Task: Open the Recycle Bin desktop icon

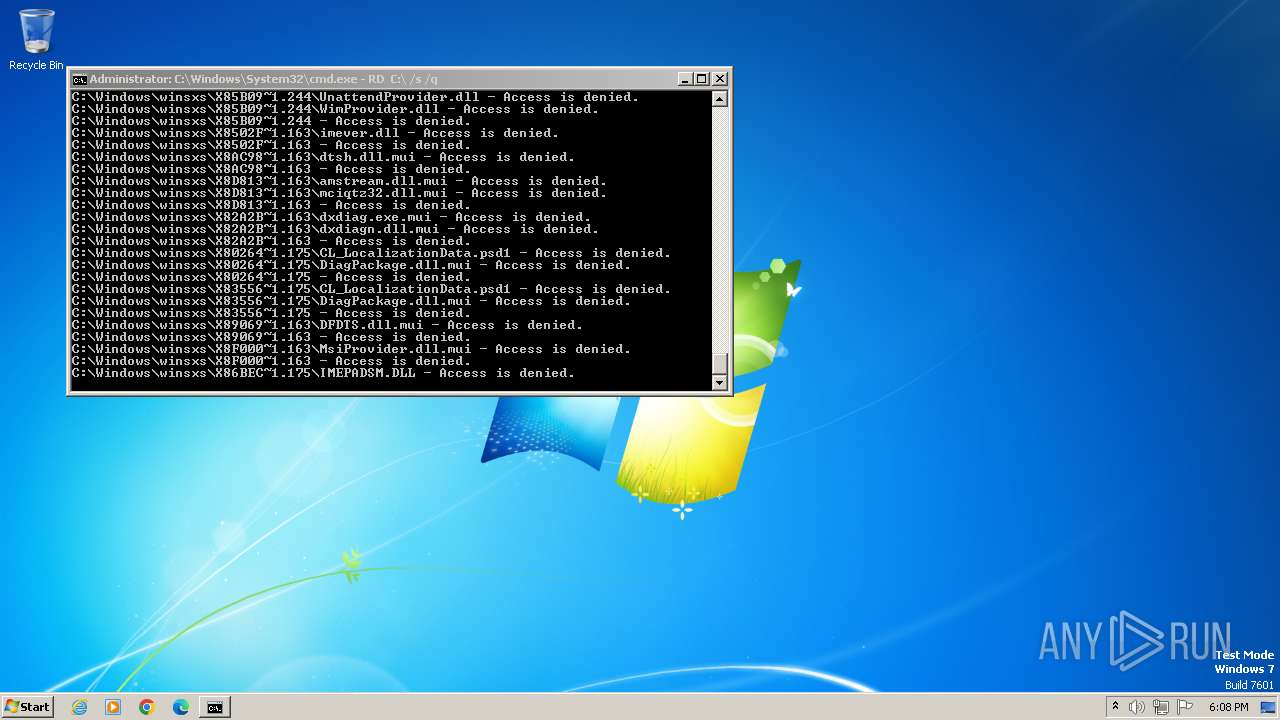Action: pyautogui.click(x=36, y=40)
